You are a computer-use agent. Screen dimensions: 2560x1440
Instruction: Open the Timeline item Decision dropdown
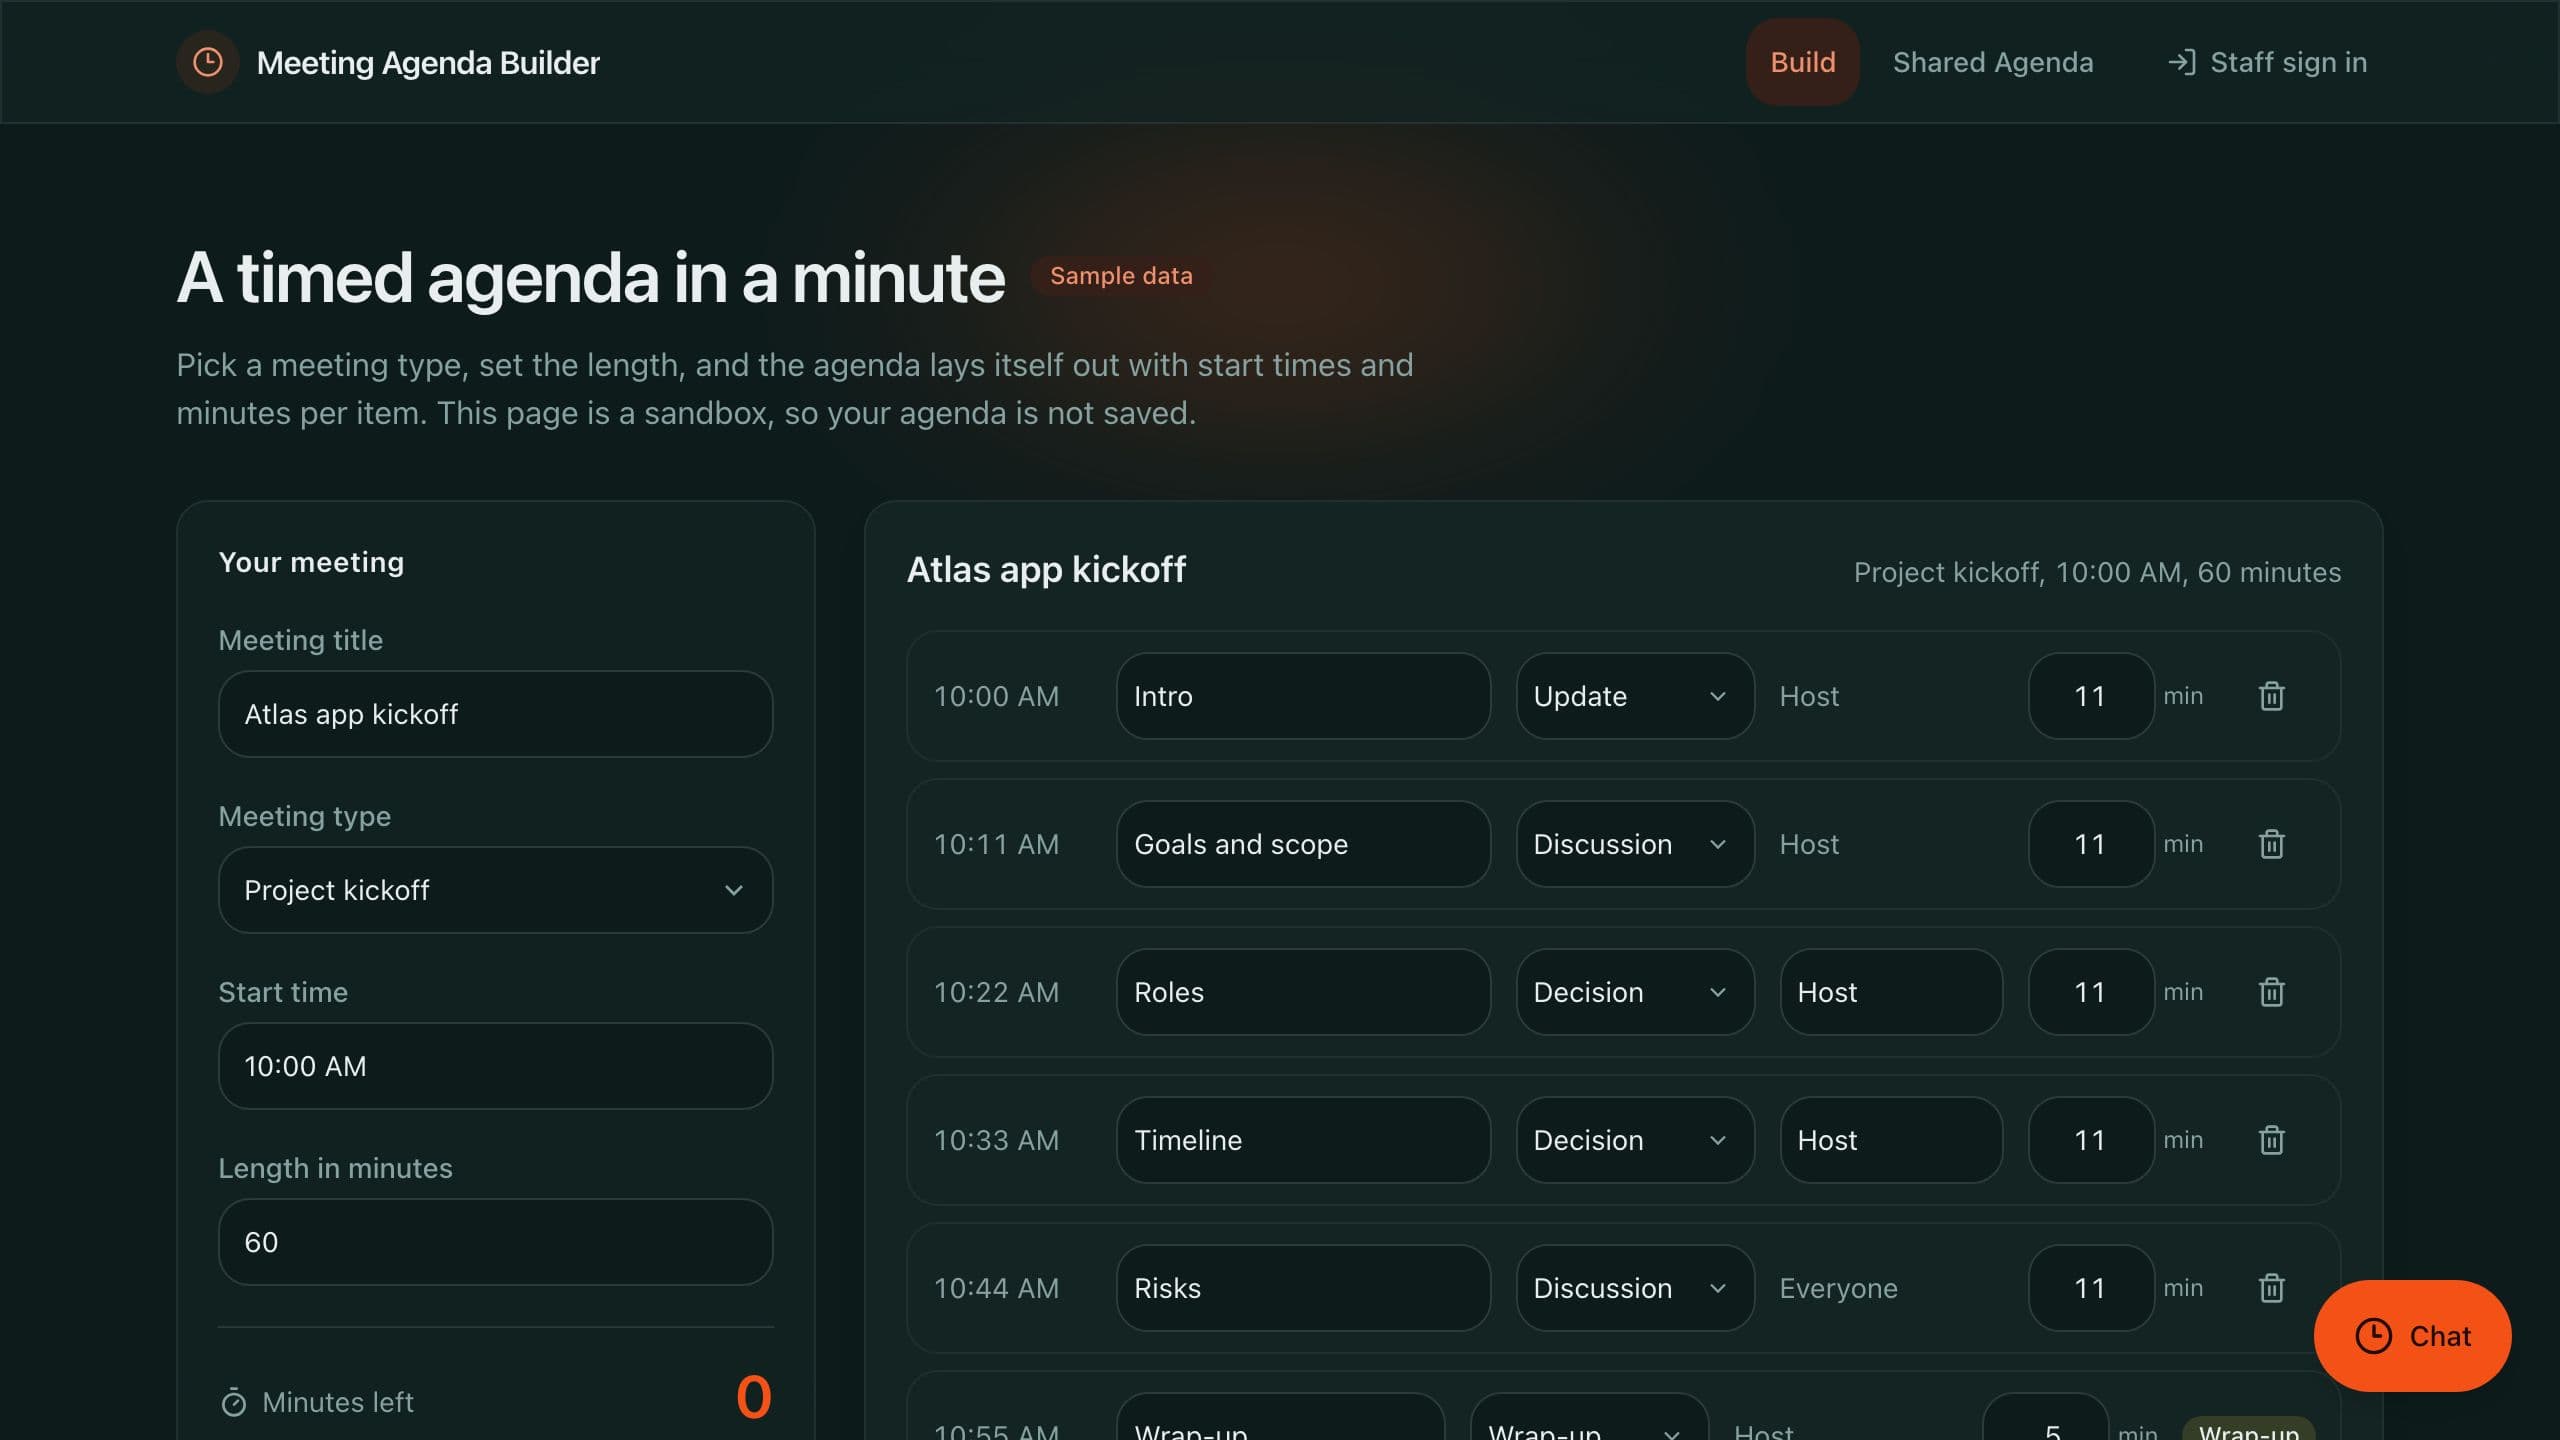click(x=1634, y=1140)
